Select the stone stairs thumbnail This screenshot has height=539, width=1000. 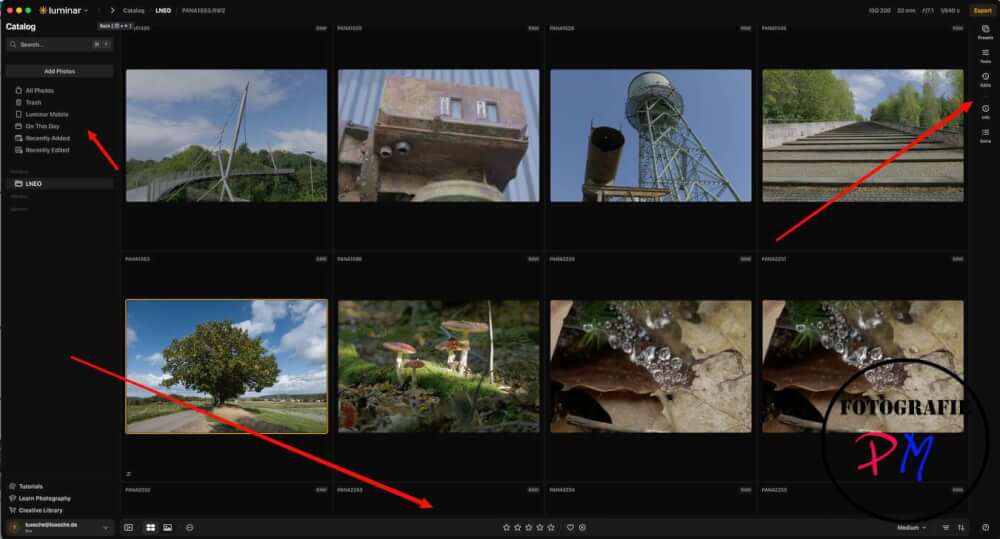(x=863, y=136)
